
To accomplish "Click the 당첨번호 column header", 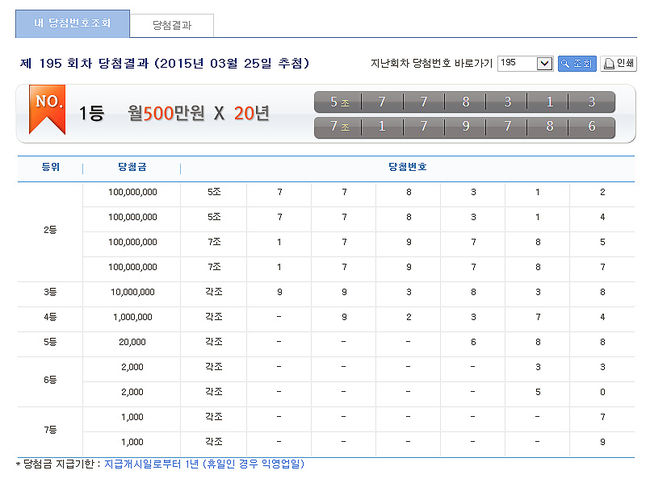I will coord(408,167).
